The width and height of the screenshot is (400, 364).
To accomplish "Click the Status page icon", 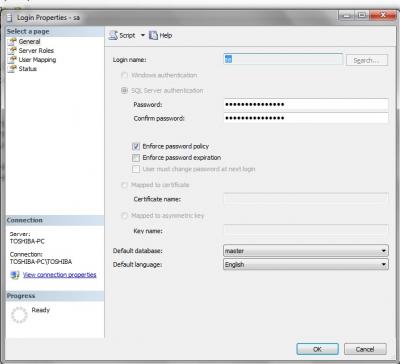I will pyautogui.click(x=12, y=69).
